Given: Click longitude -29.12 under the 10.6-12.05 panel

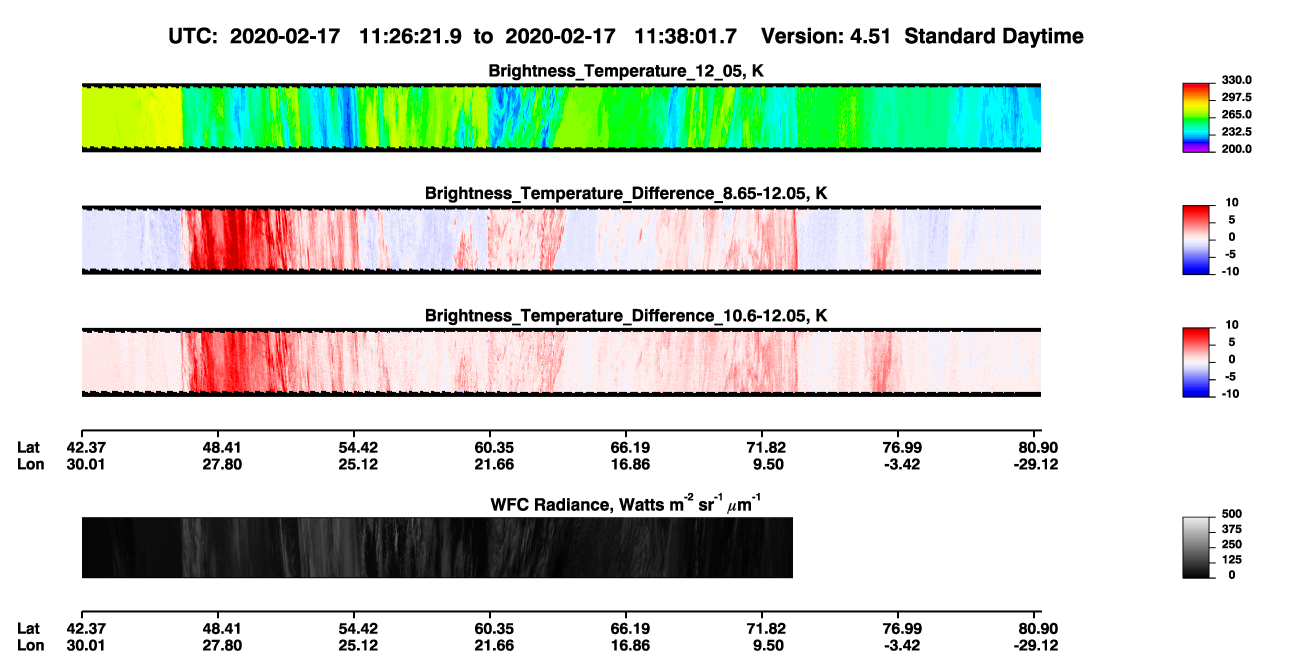Looking at the screenshot, I should (1036, 463).
